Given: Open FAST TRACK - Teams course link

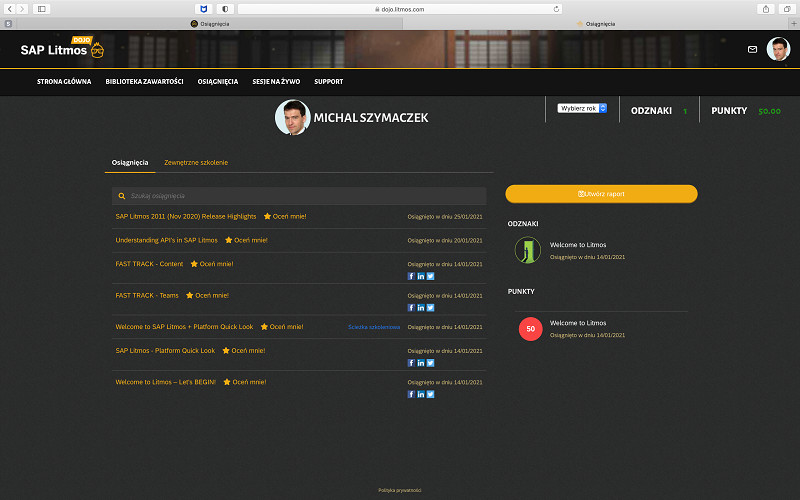Looking at the screenshot, I should click(147, 295).
